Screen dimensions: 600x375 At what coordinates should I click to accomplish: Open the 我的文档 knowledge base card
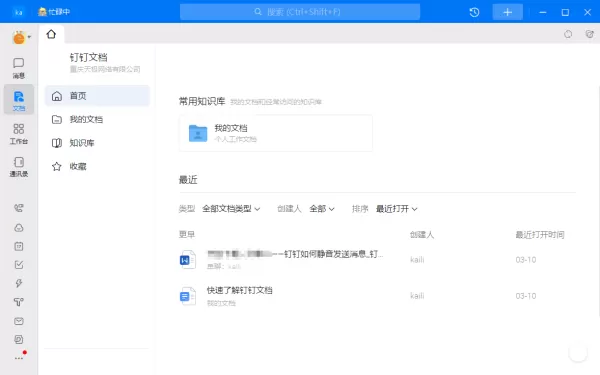coord(276,133)
